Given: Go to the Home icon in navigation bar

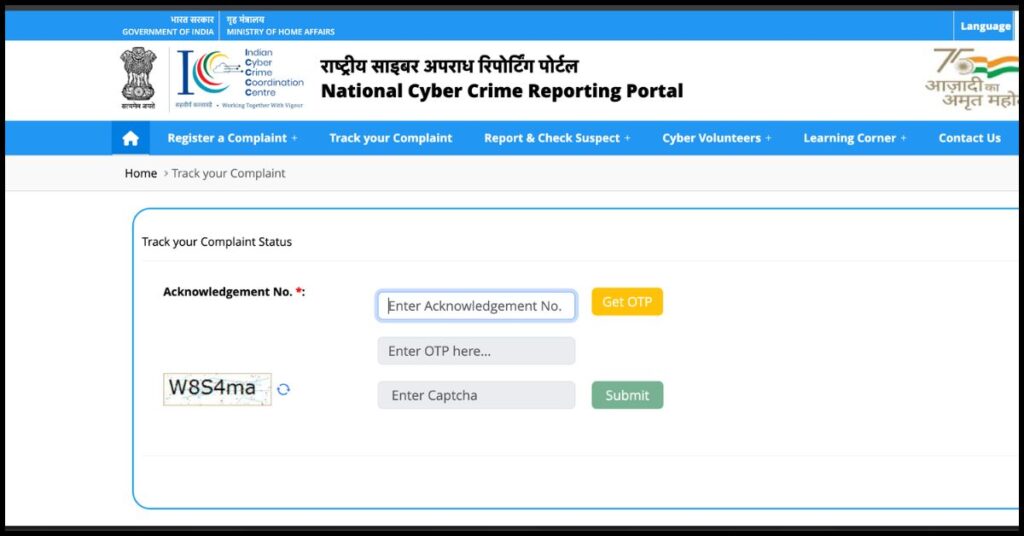Looking at the screenshot, I should tap(131, 138).
